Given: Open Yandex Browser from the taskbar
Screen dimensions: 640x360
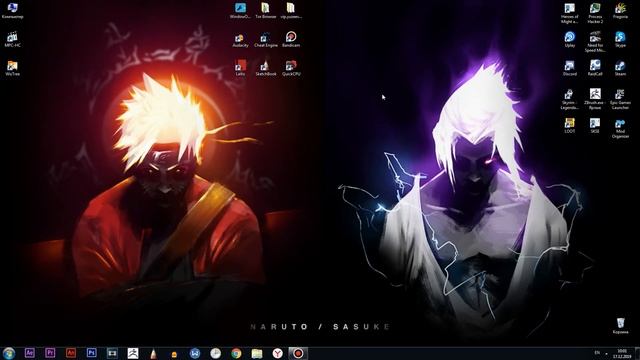Looking at the screenshot, I should pyautogui.click(x=278, y=353).
